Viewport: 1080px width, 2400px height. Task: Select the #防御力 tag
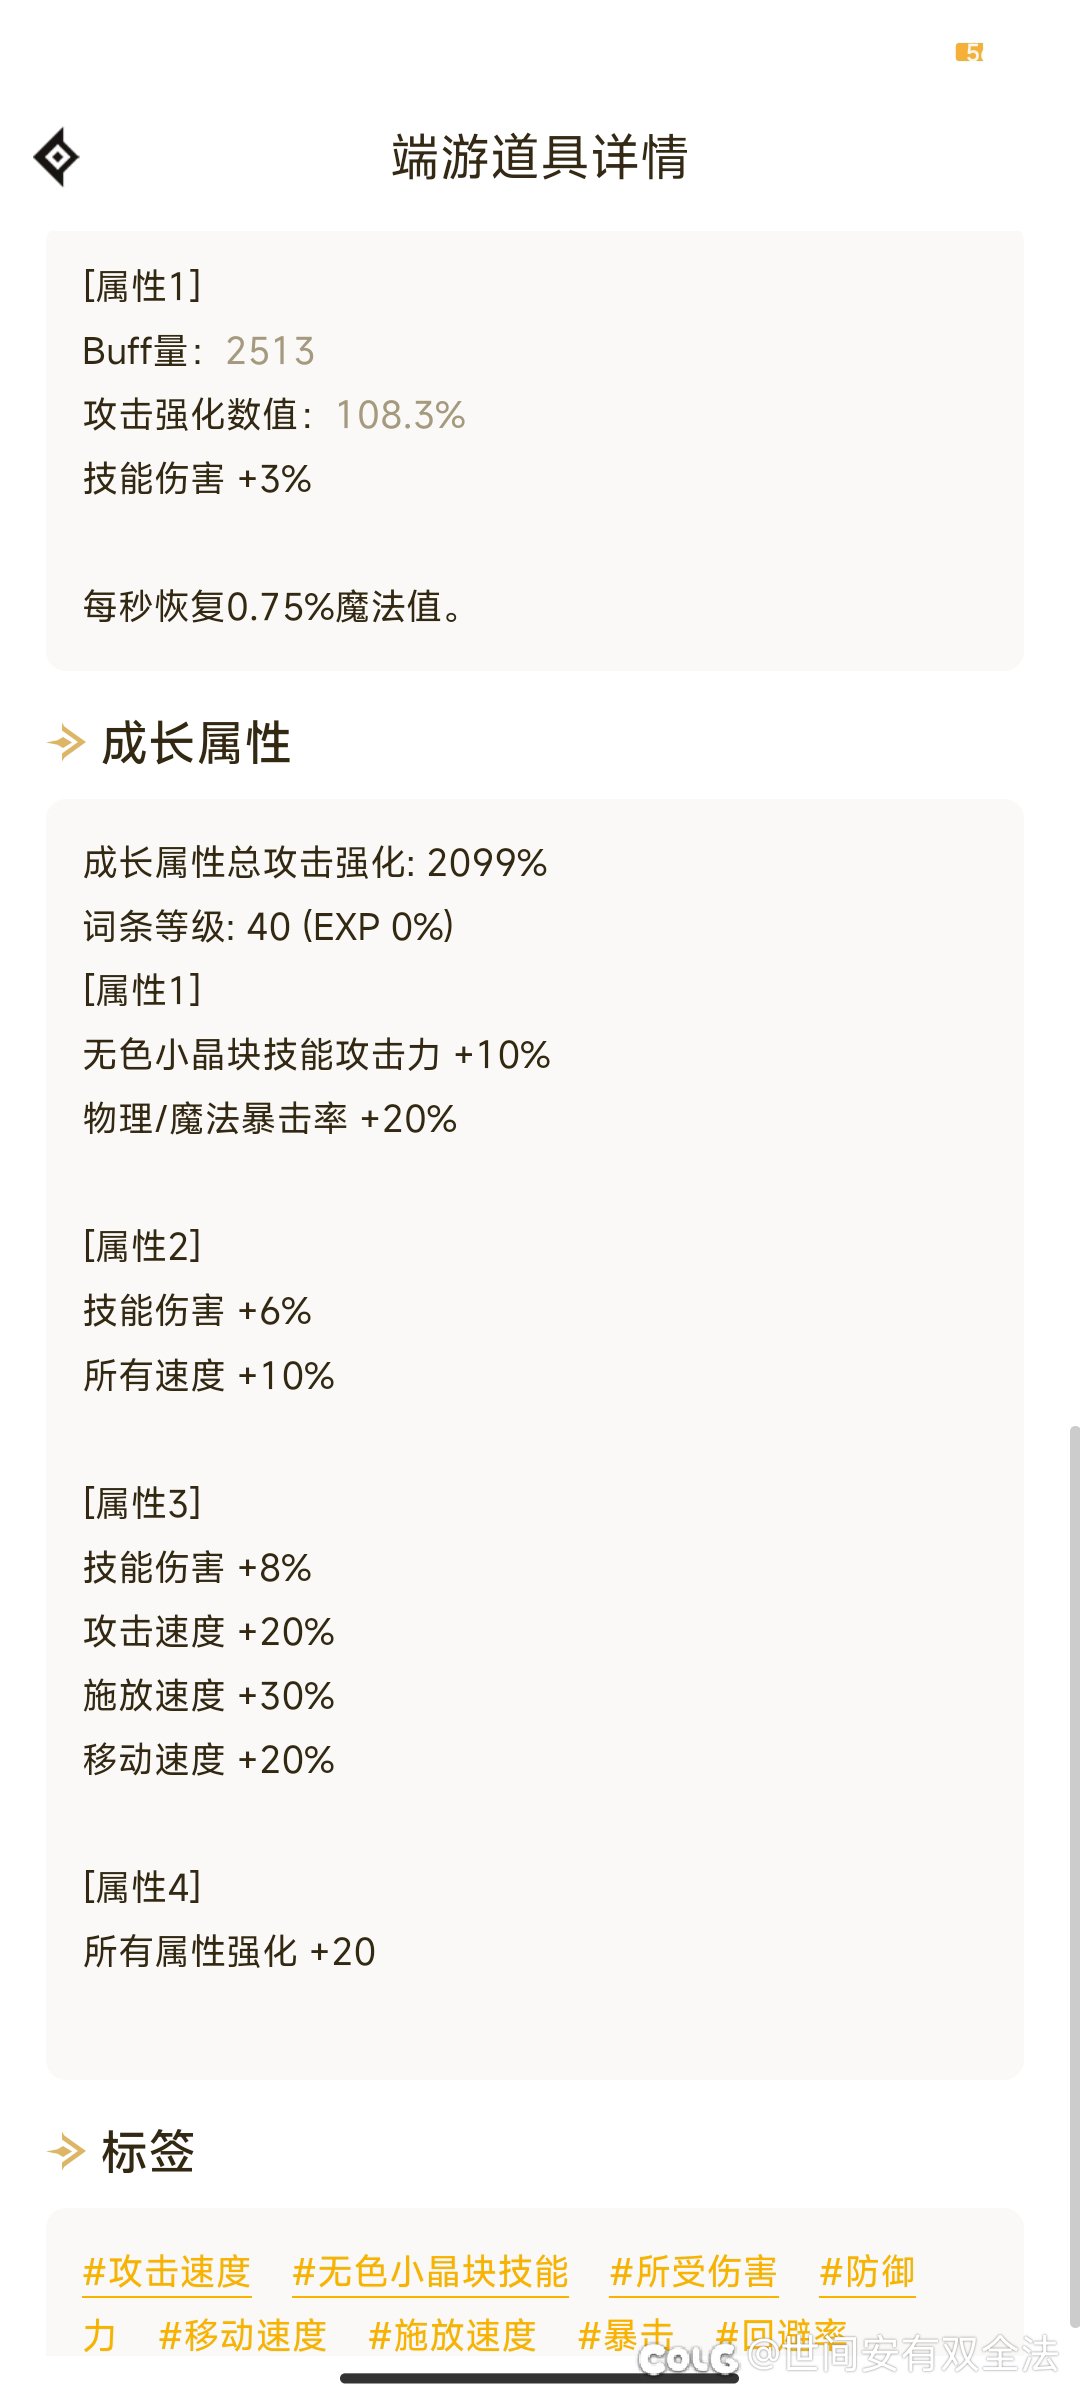click(x=867, y=2272)
